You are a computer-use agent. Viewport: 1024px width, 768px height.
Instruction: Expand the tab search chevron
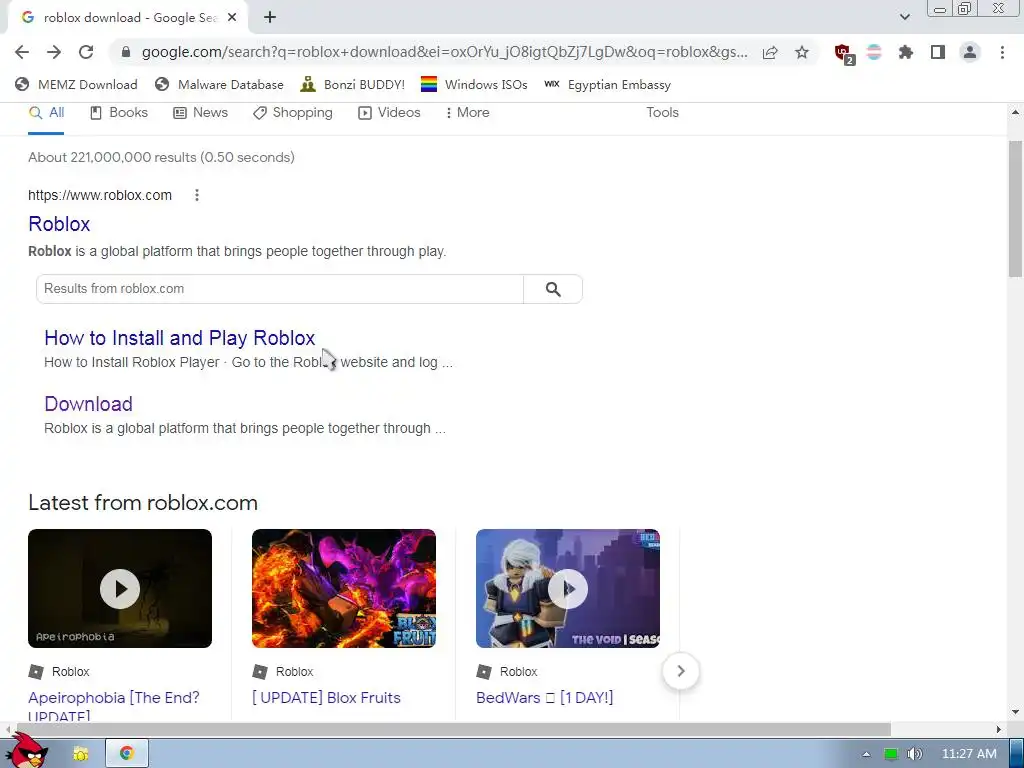coord(904,17)
